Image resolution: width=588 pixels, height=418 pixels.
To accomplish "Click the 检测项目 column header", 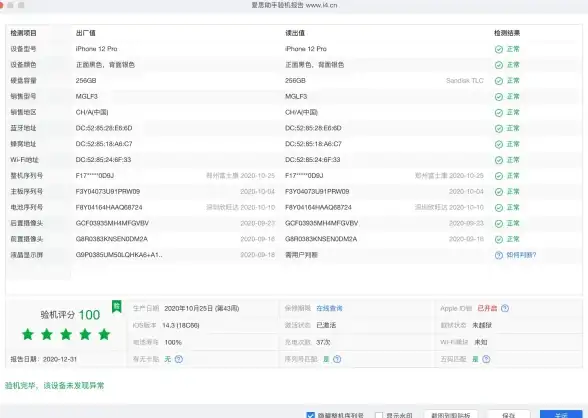I will (x=23, y=33).
